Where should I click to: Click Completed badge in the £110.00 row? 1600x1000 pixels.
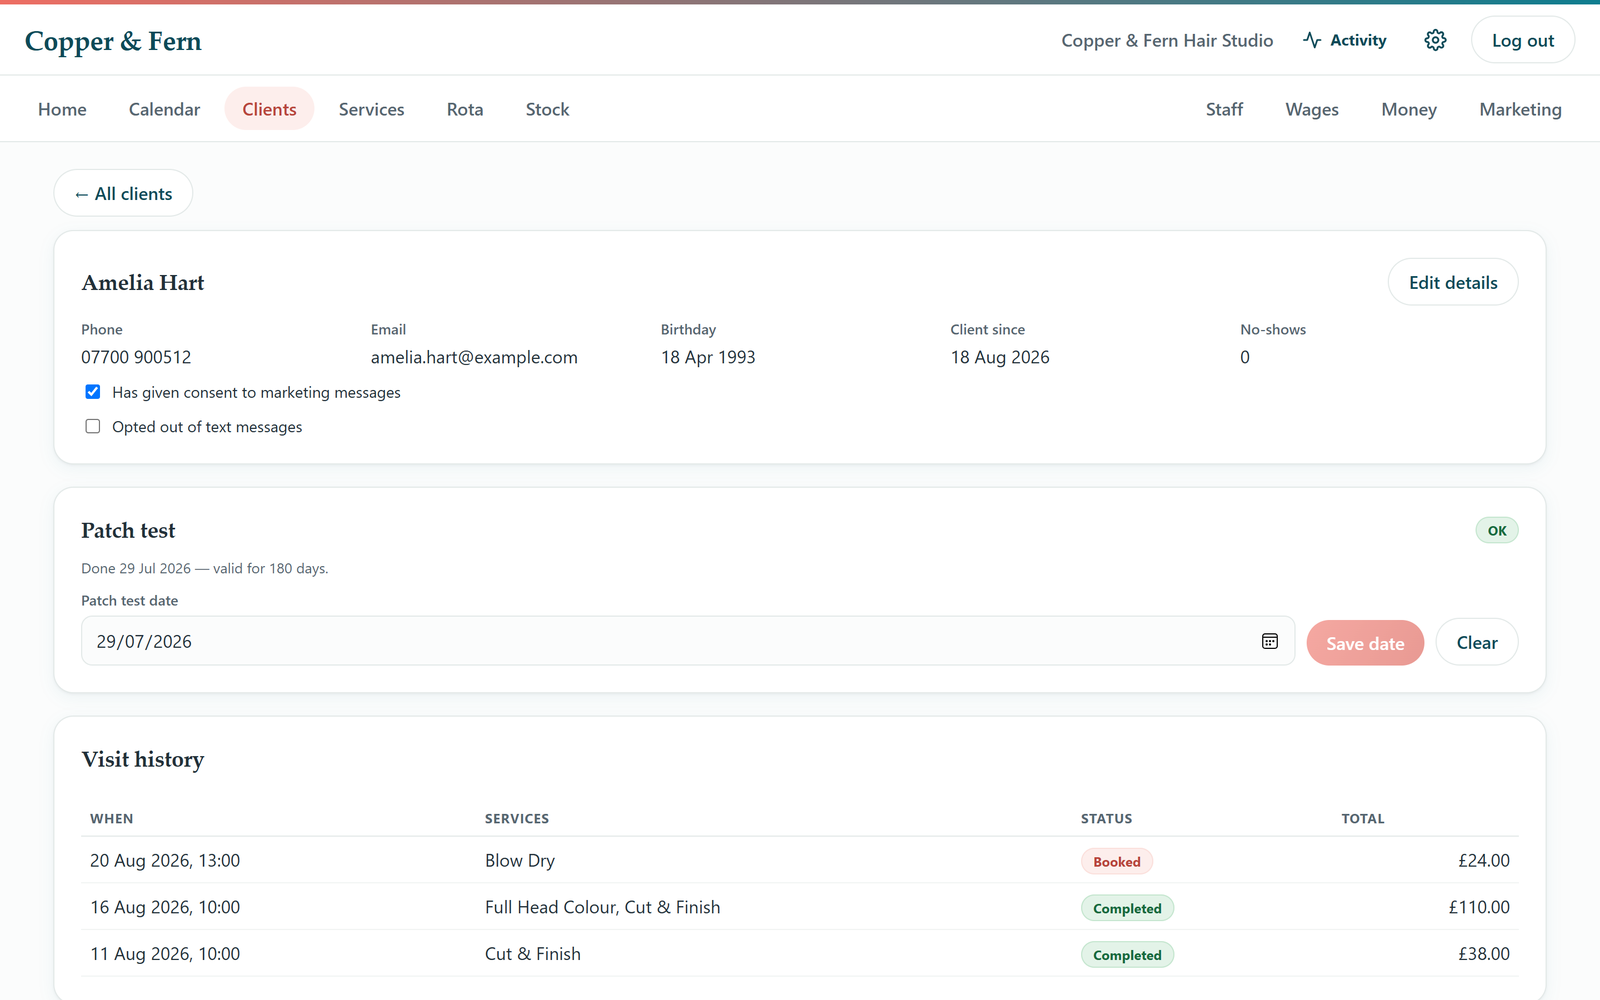coord(1127,908)
